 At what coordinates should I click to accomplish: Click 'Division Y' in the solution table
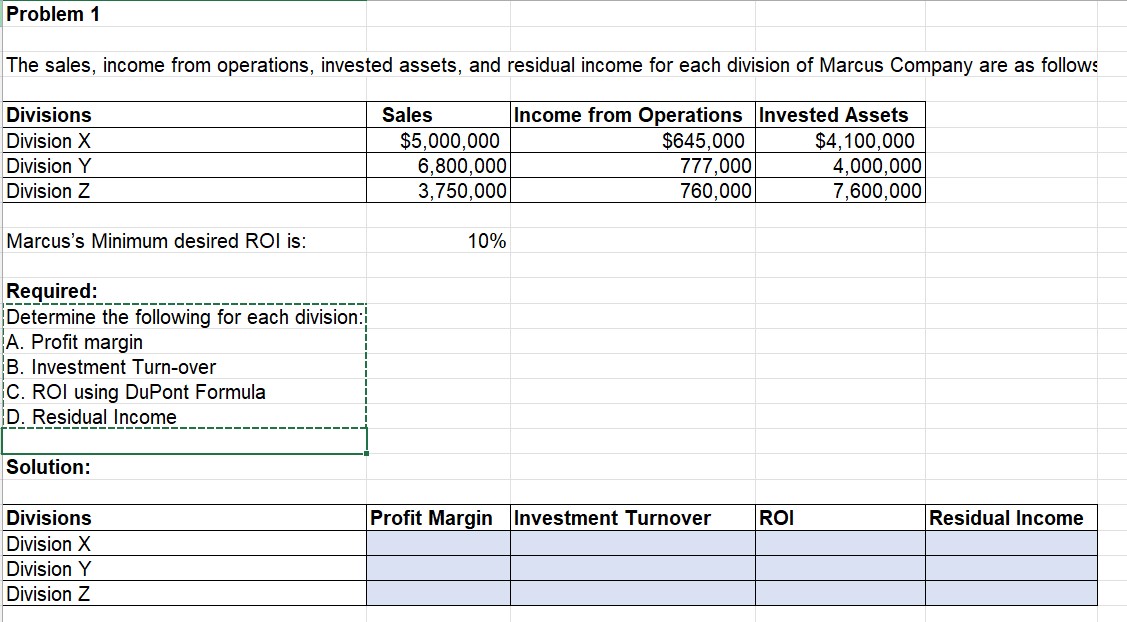[x=184, y=568]
